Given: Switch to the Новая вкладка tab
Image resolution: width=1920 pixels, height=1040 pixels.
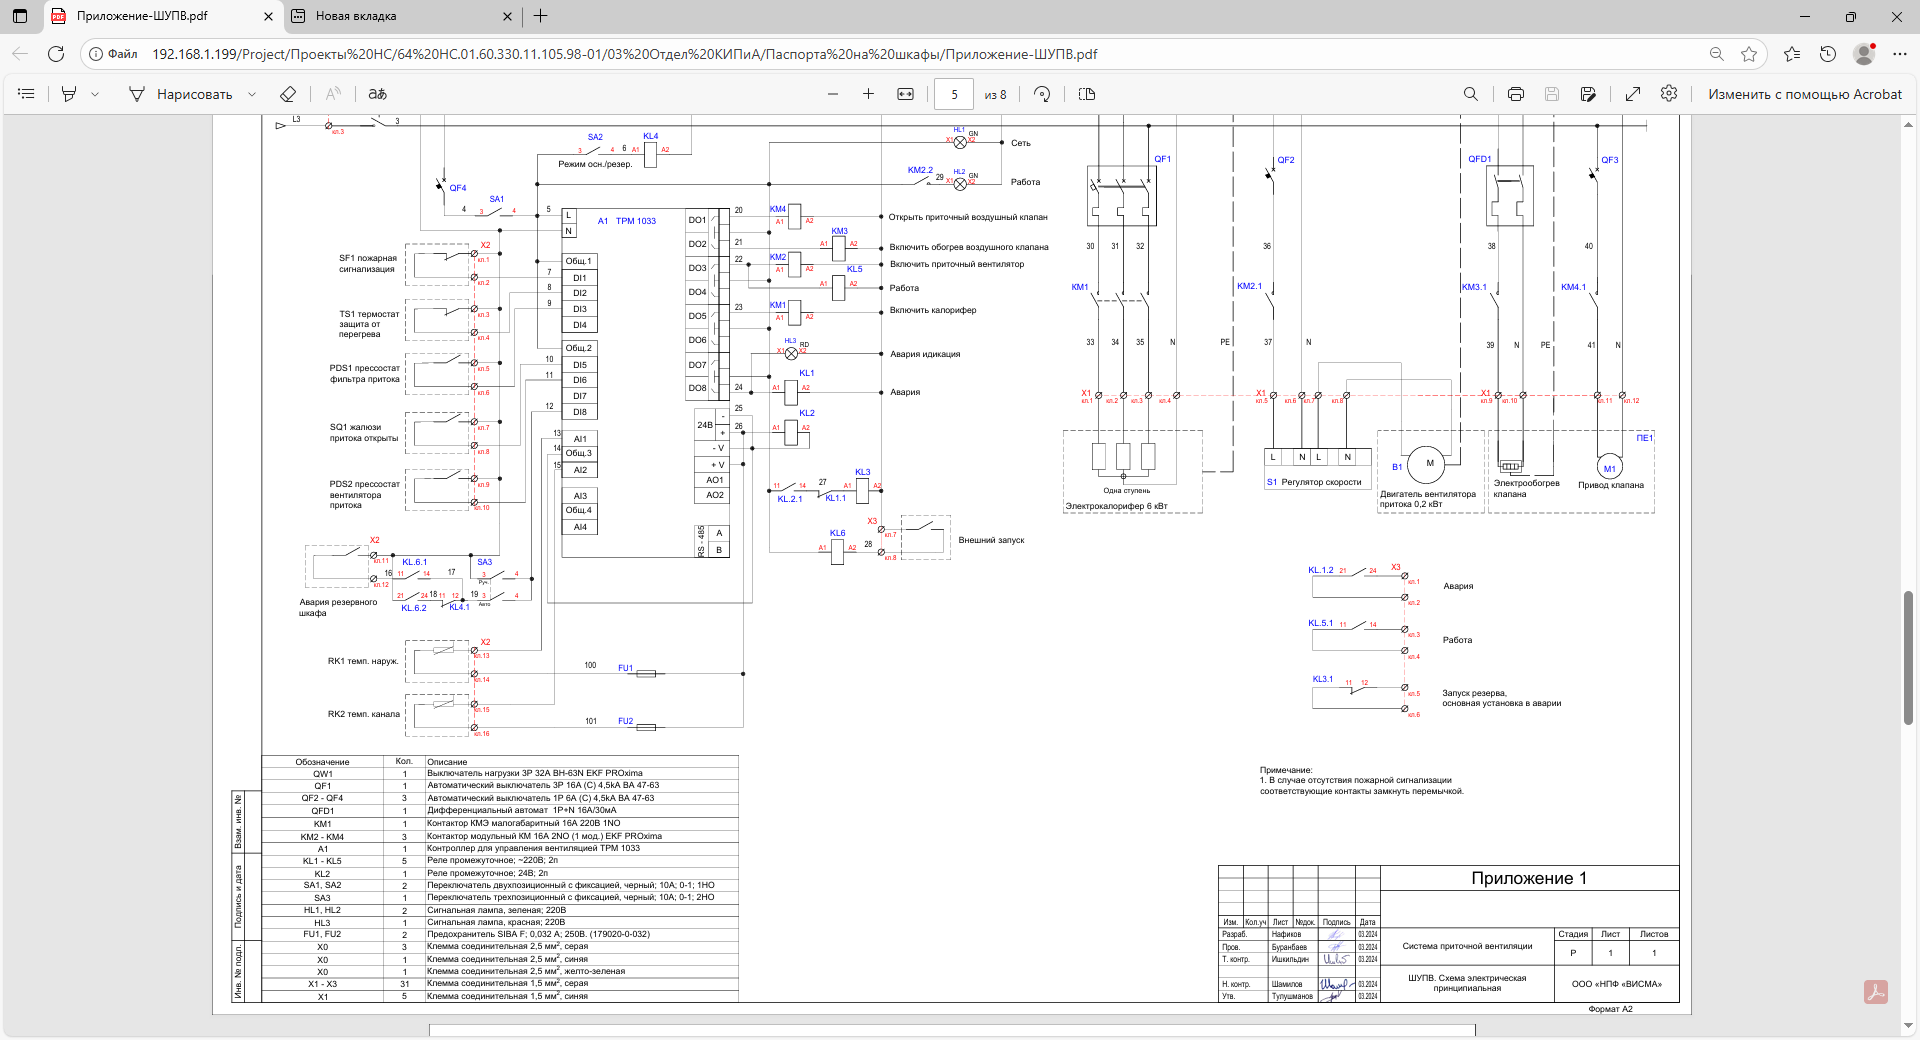Looking at the screenshot, I should (356, 16).
